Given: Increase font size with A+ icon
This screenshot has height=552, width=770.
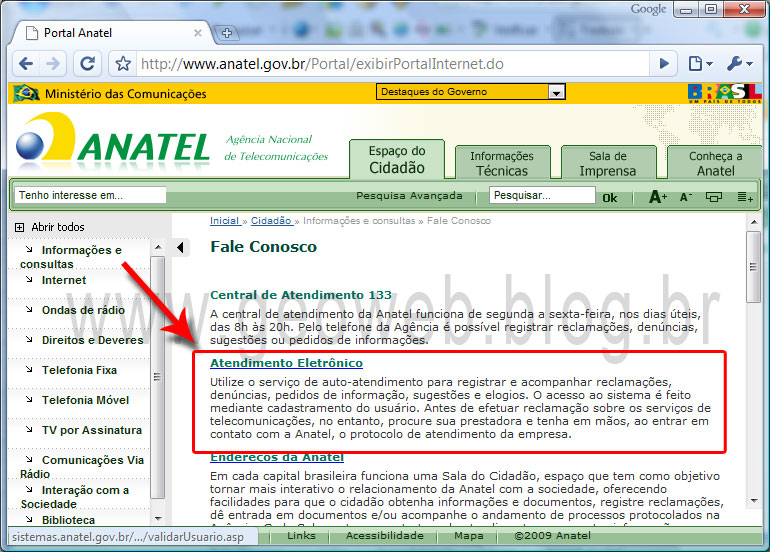Looking at the screenshot, I should click(658, 197).
